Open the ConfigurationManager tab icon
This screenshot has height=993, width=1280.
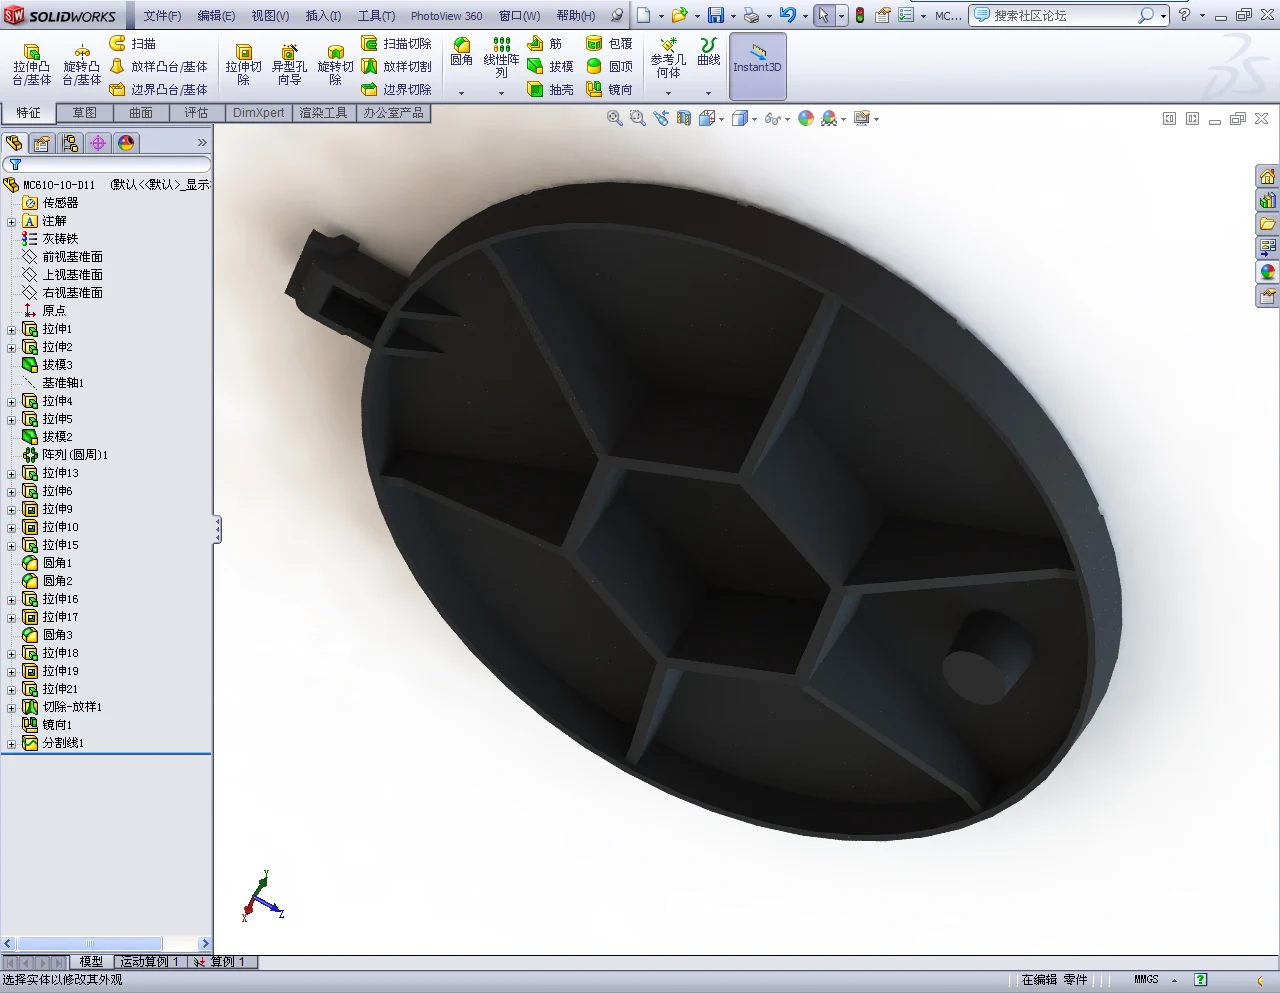pyautogui.click(x=70, y=143)
